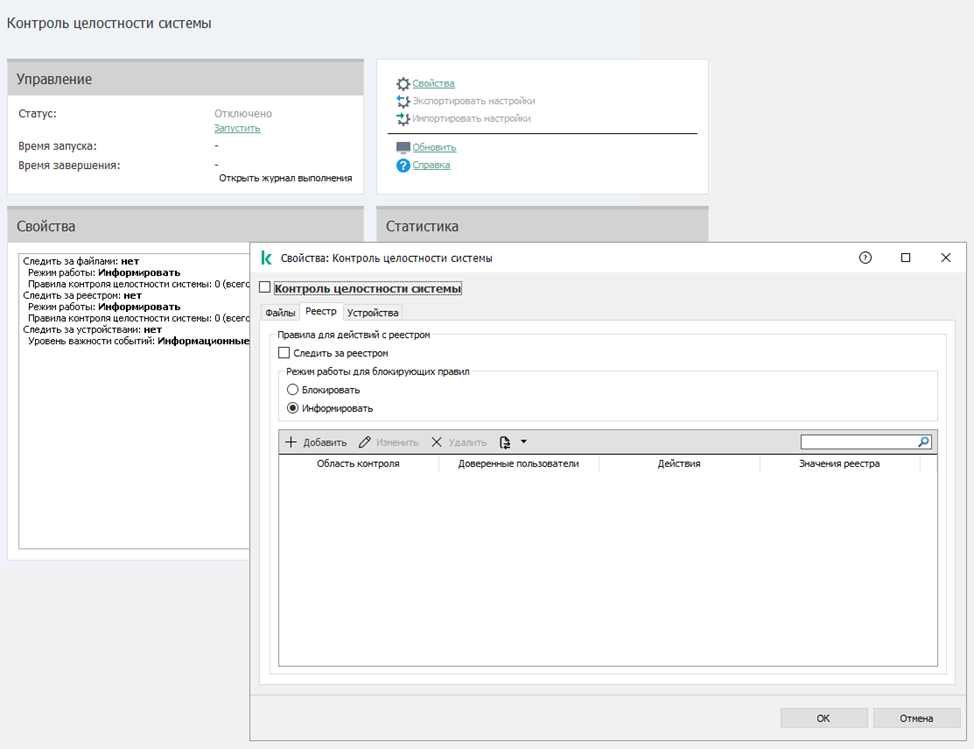Switch to the Устройства tab
Screen dimensions: 974x749
point(372,313)
